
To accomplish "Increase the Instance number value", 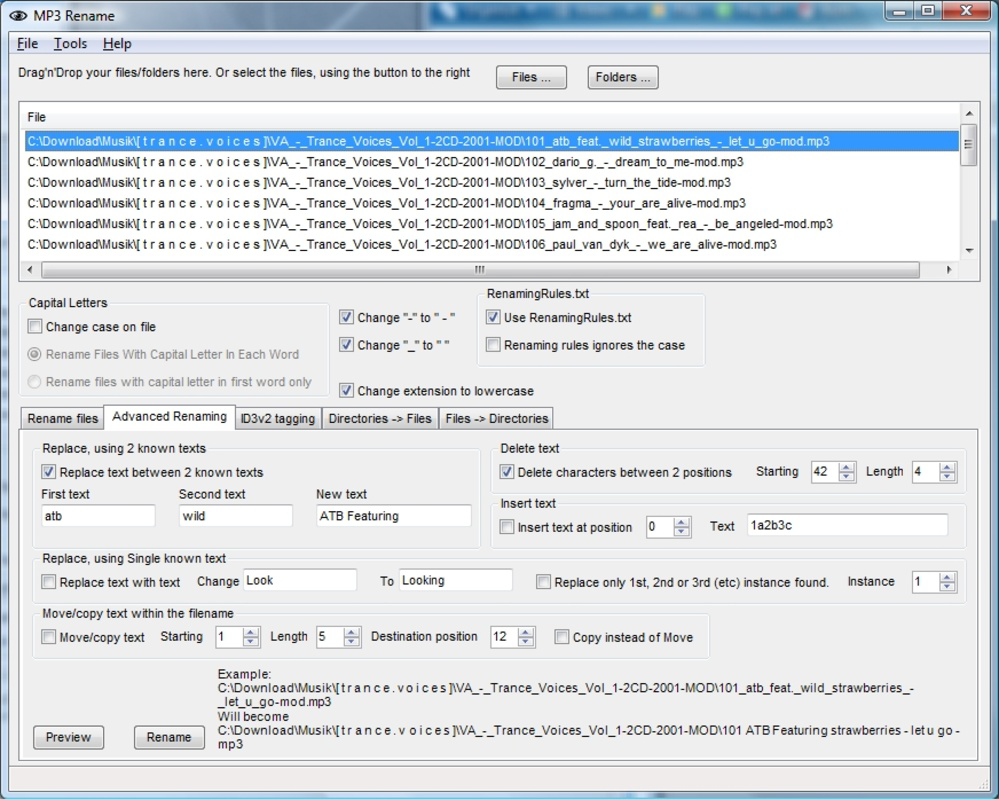I will click(947, 577).
